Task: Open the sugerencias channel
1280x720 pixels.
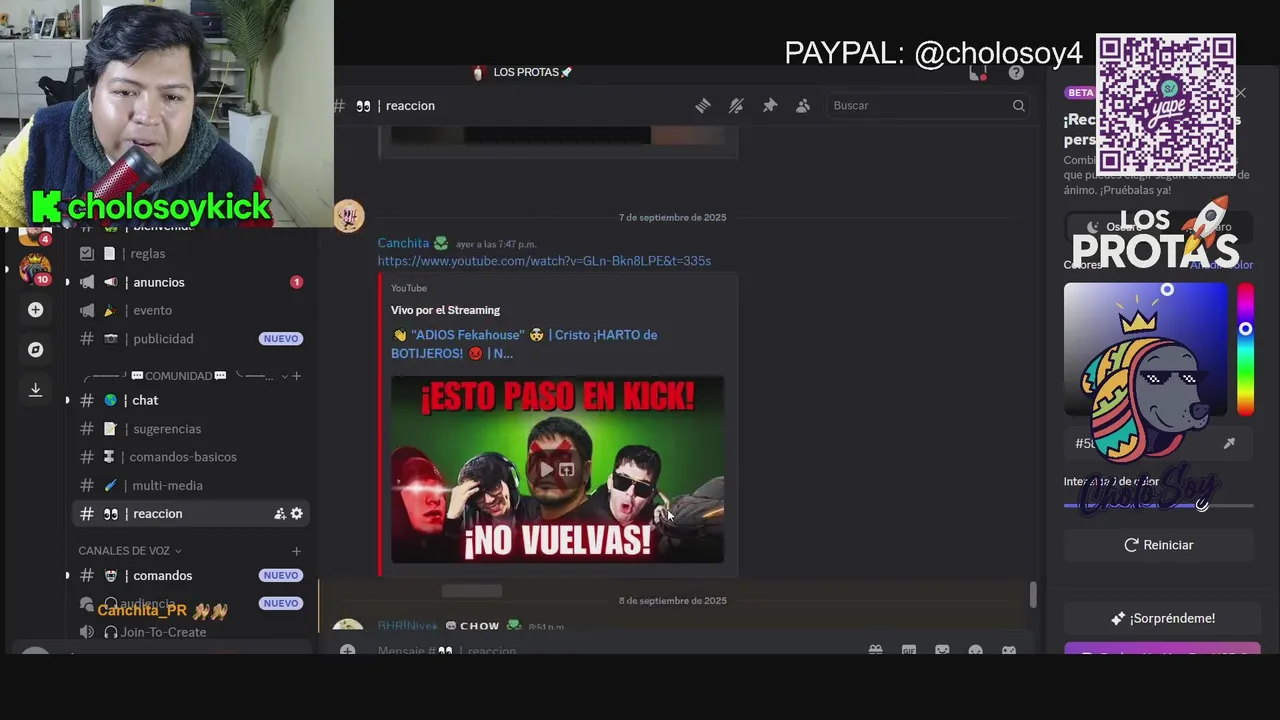Action: click(190, 429)
